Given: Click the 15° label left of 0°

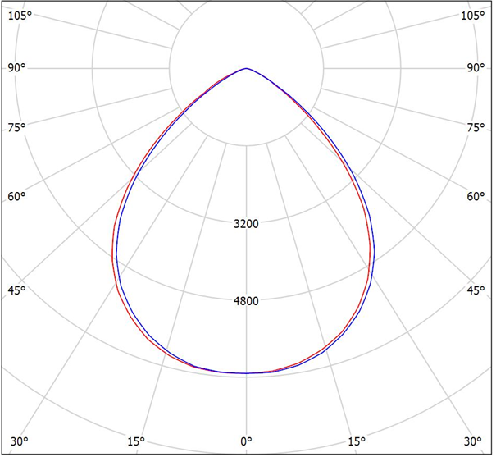Looking at the screenshot, I should 136,442.
